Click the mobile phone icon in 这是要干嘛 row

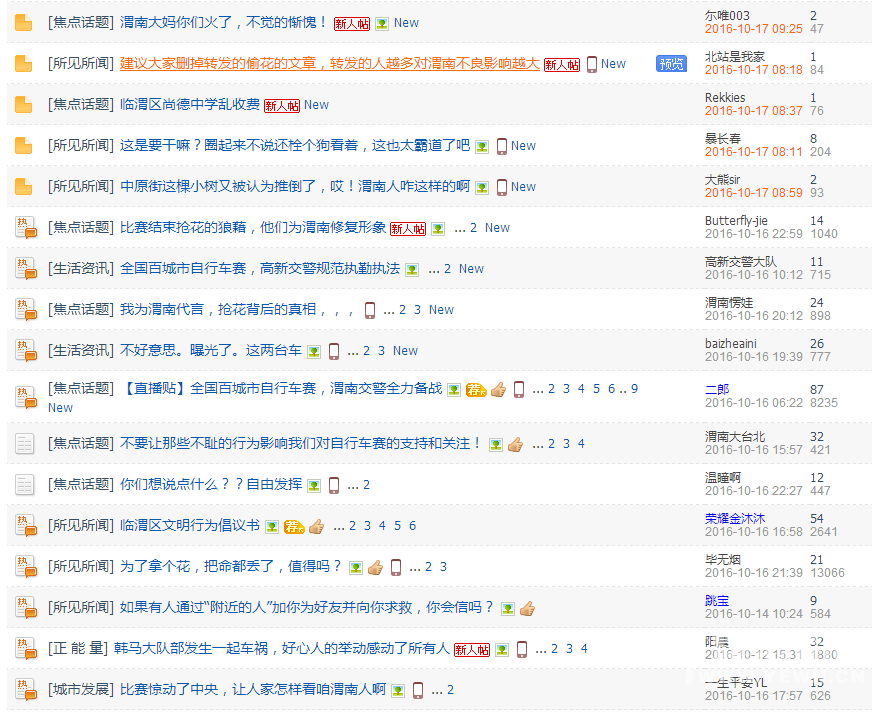tap(502, 146)
